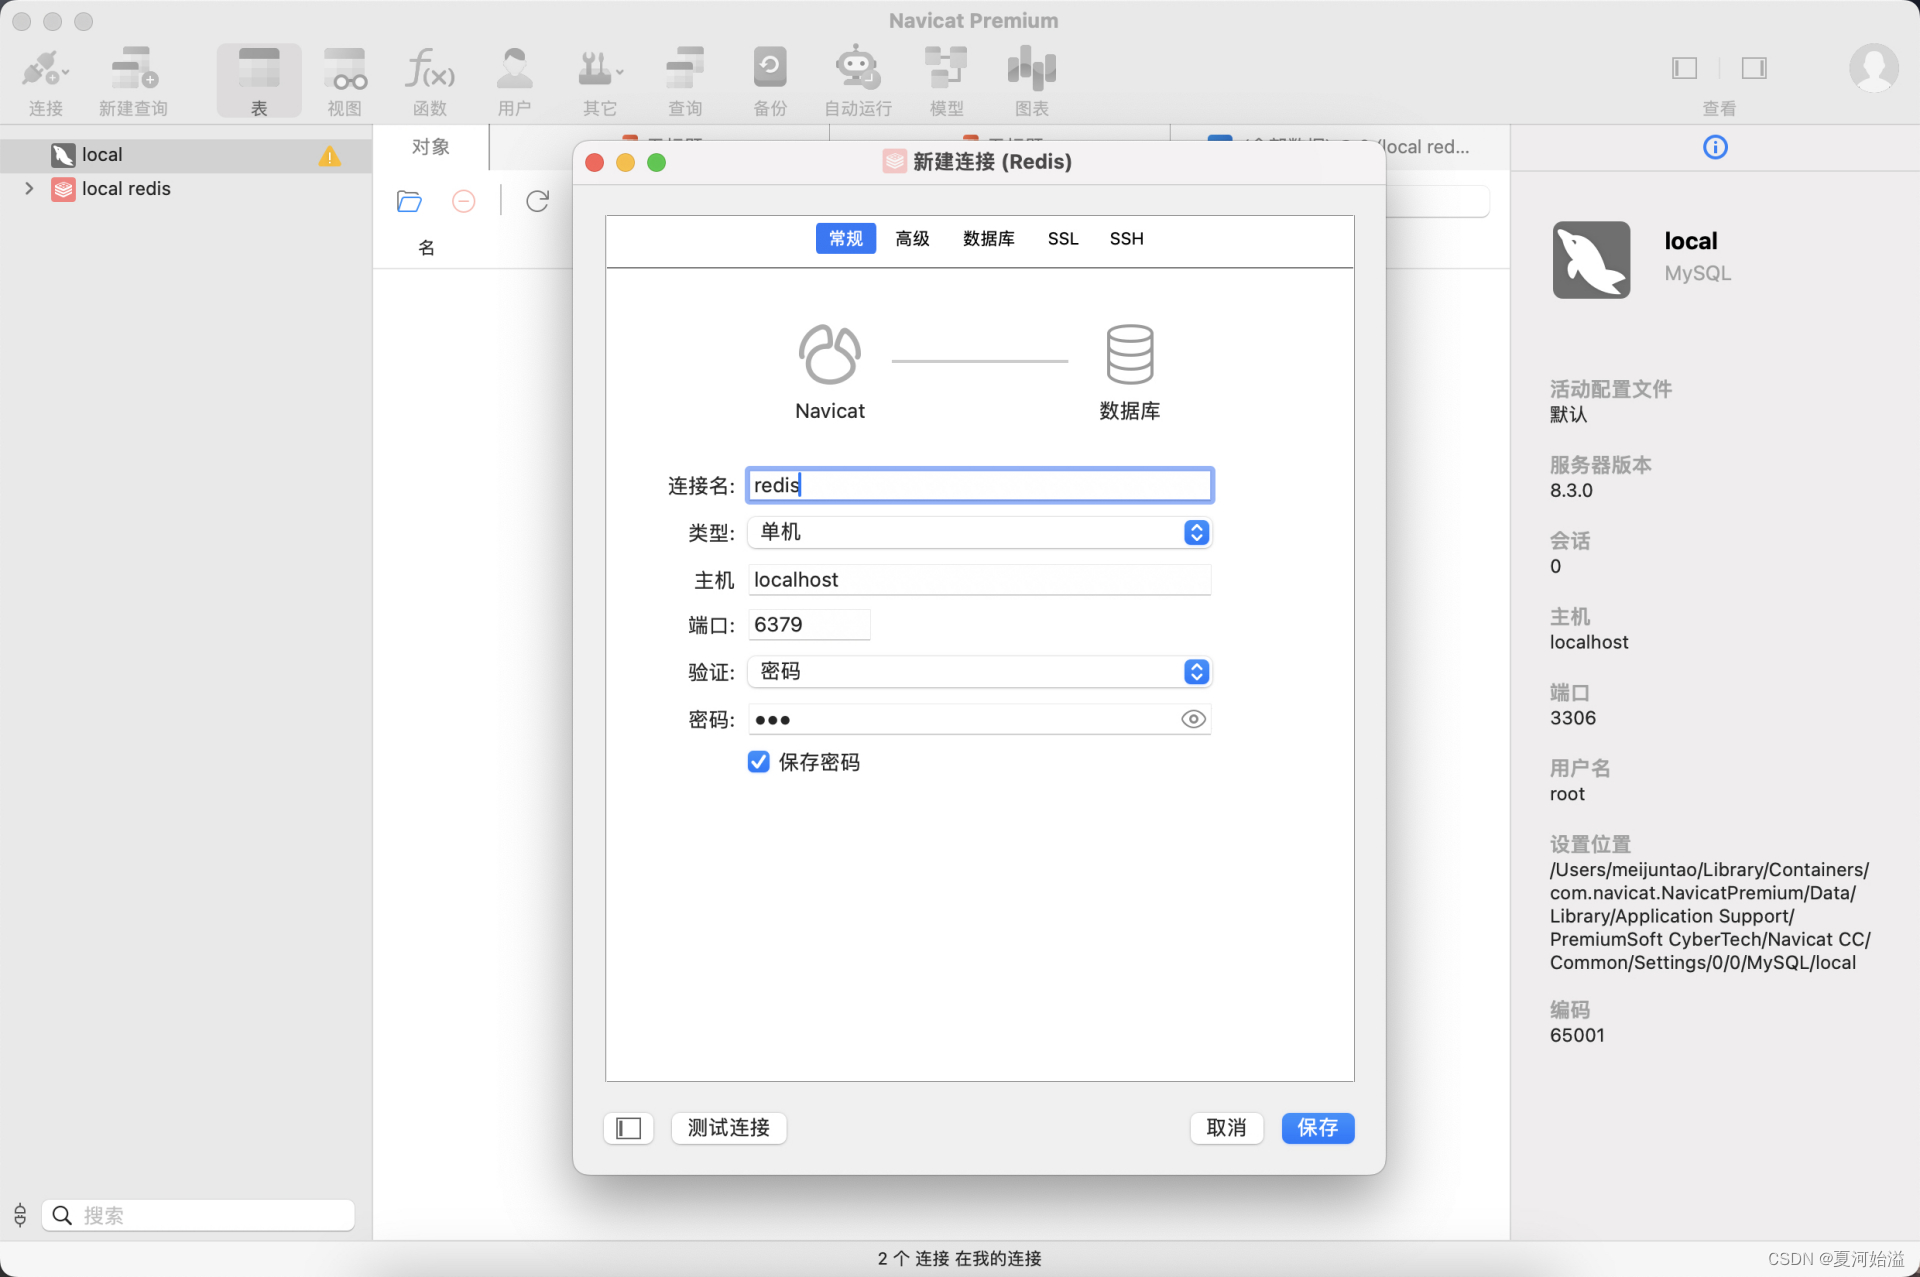Select the local MySQL connection

[x=186, y=155]
